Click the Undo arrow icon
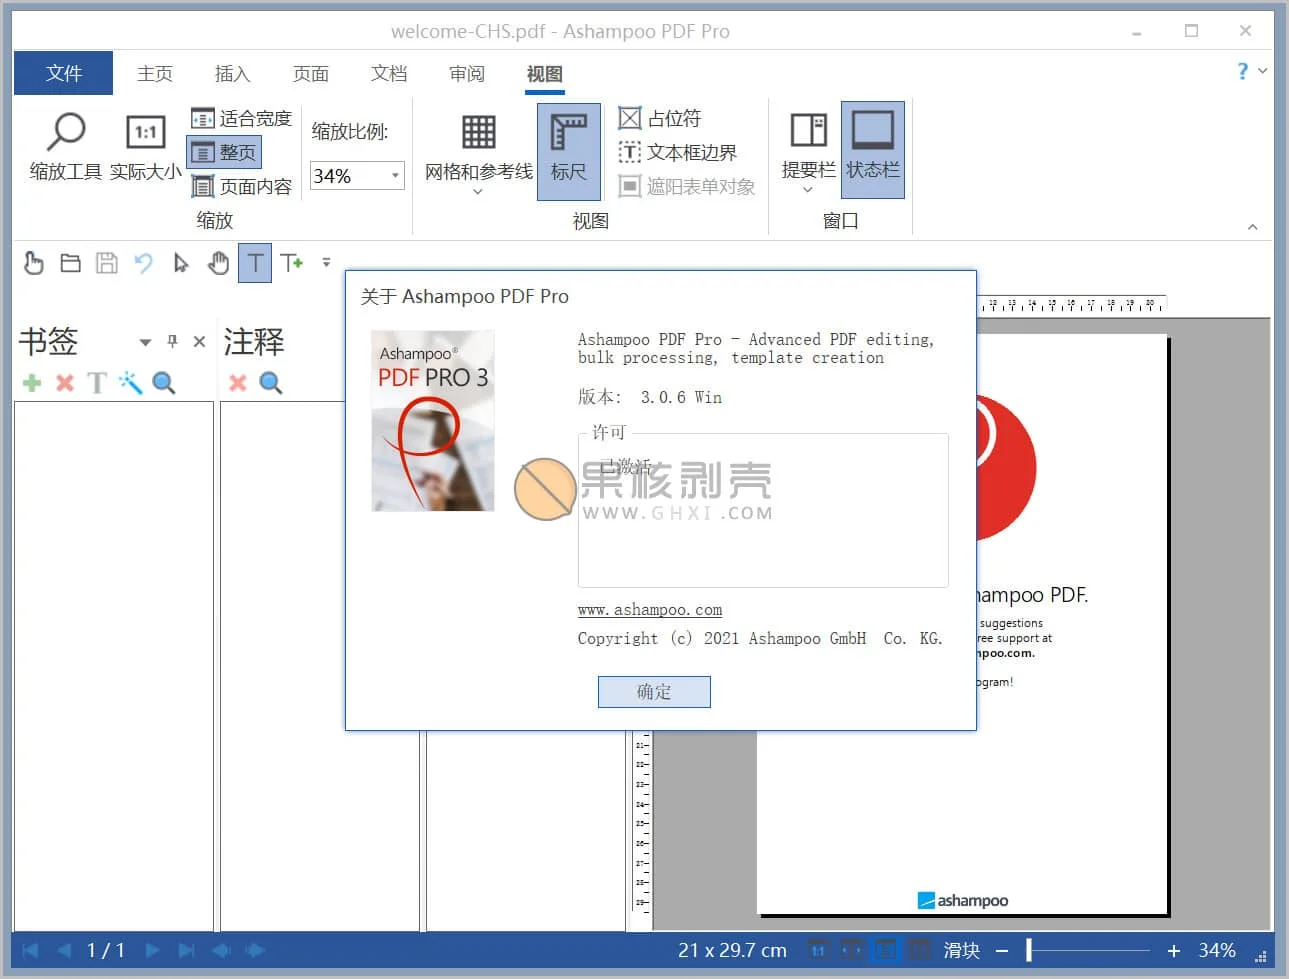 coord(143,263)
